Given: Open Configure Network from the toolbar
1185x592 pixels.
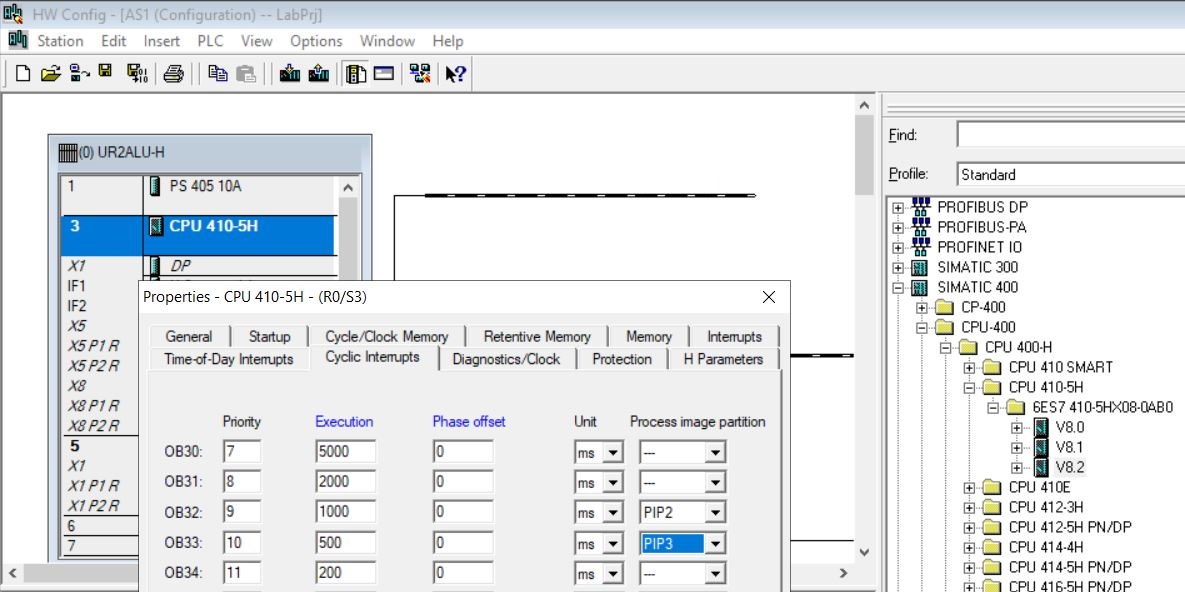Looking at the screenshot, I should (419, 73).
